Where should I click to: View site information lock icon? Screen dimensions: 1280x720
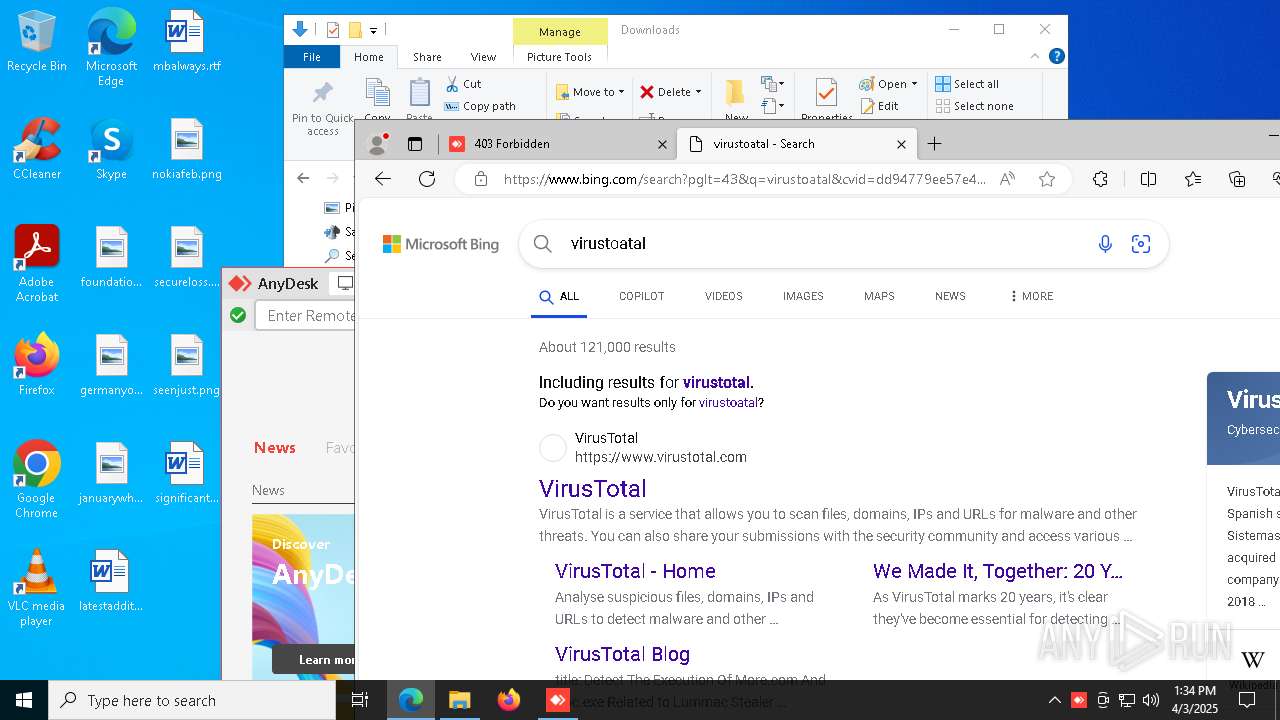pos(481,179)
